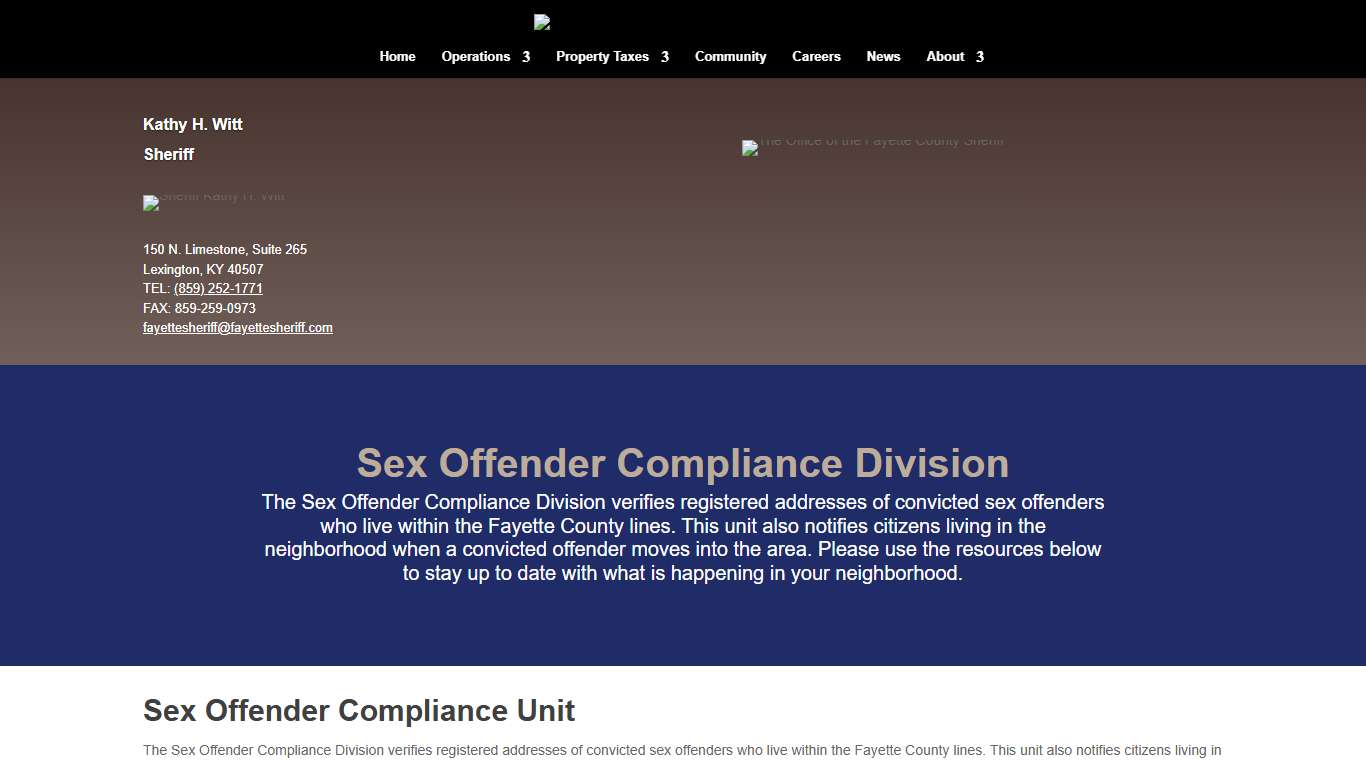The image size is (1366, 768).
Task: Expand the Property Taxes dropdown indicator
Action: pyautogui.click(x=665, y=57)
